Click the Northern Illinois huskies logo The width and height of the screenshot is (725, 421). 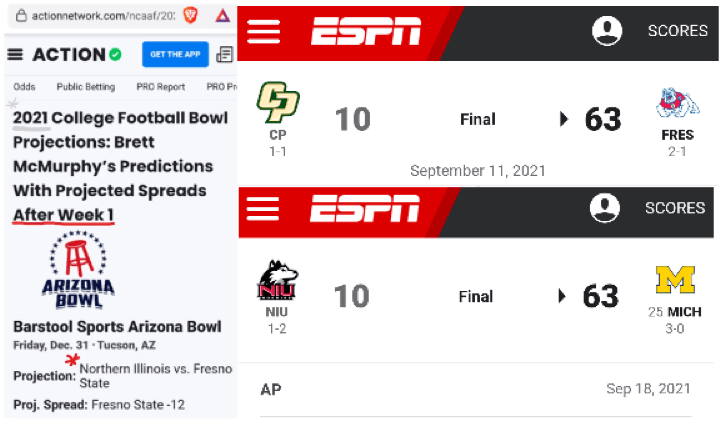pyautogui.click(x=277, y=280)
